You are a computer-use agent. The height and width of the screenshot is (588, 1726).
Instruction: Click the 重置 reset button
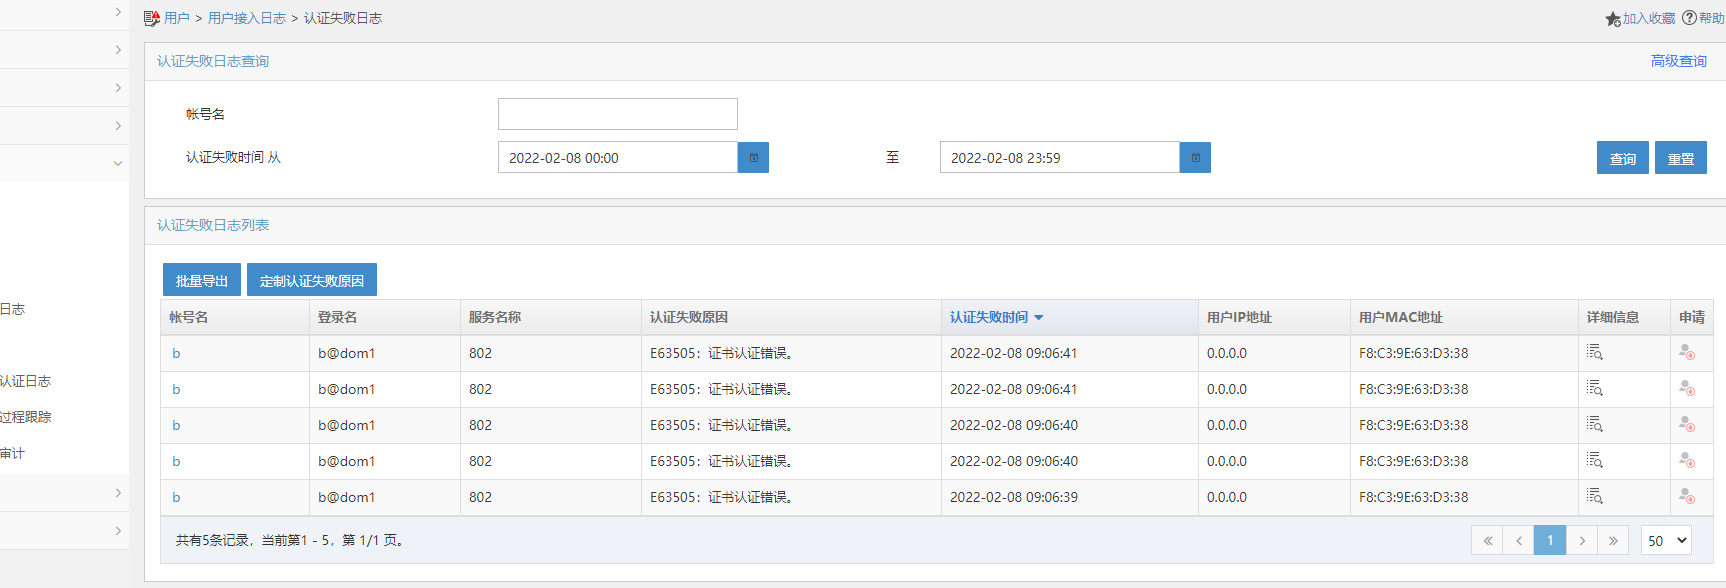[1681, 158]
